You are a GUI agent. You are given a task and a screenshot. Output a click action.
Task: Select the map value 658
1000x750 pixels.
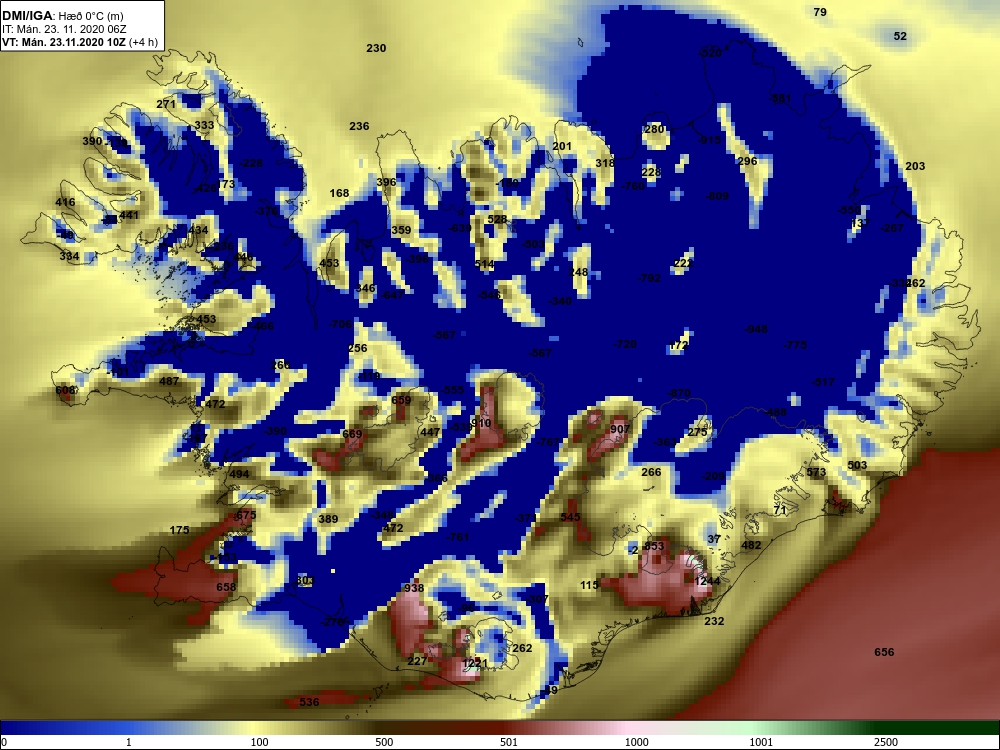pos(226,587)
